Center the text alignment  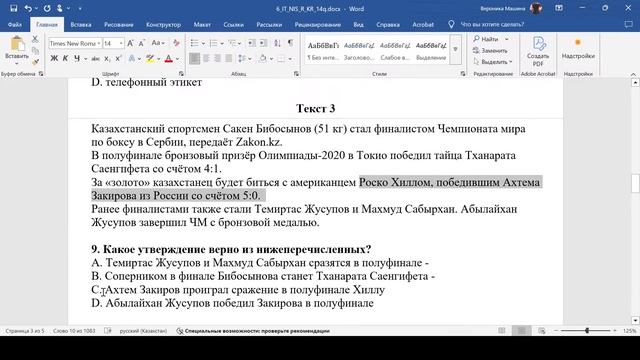pos(206,59)
